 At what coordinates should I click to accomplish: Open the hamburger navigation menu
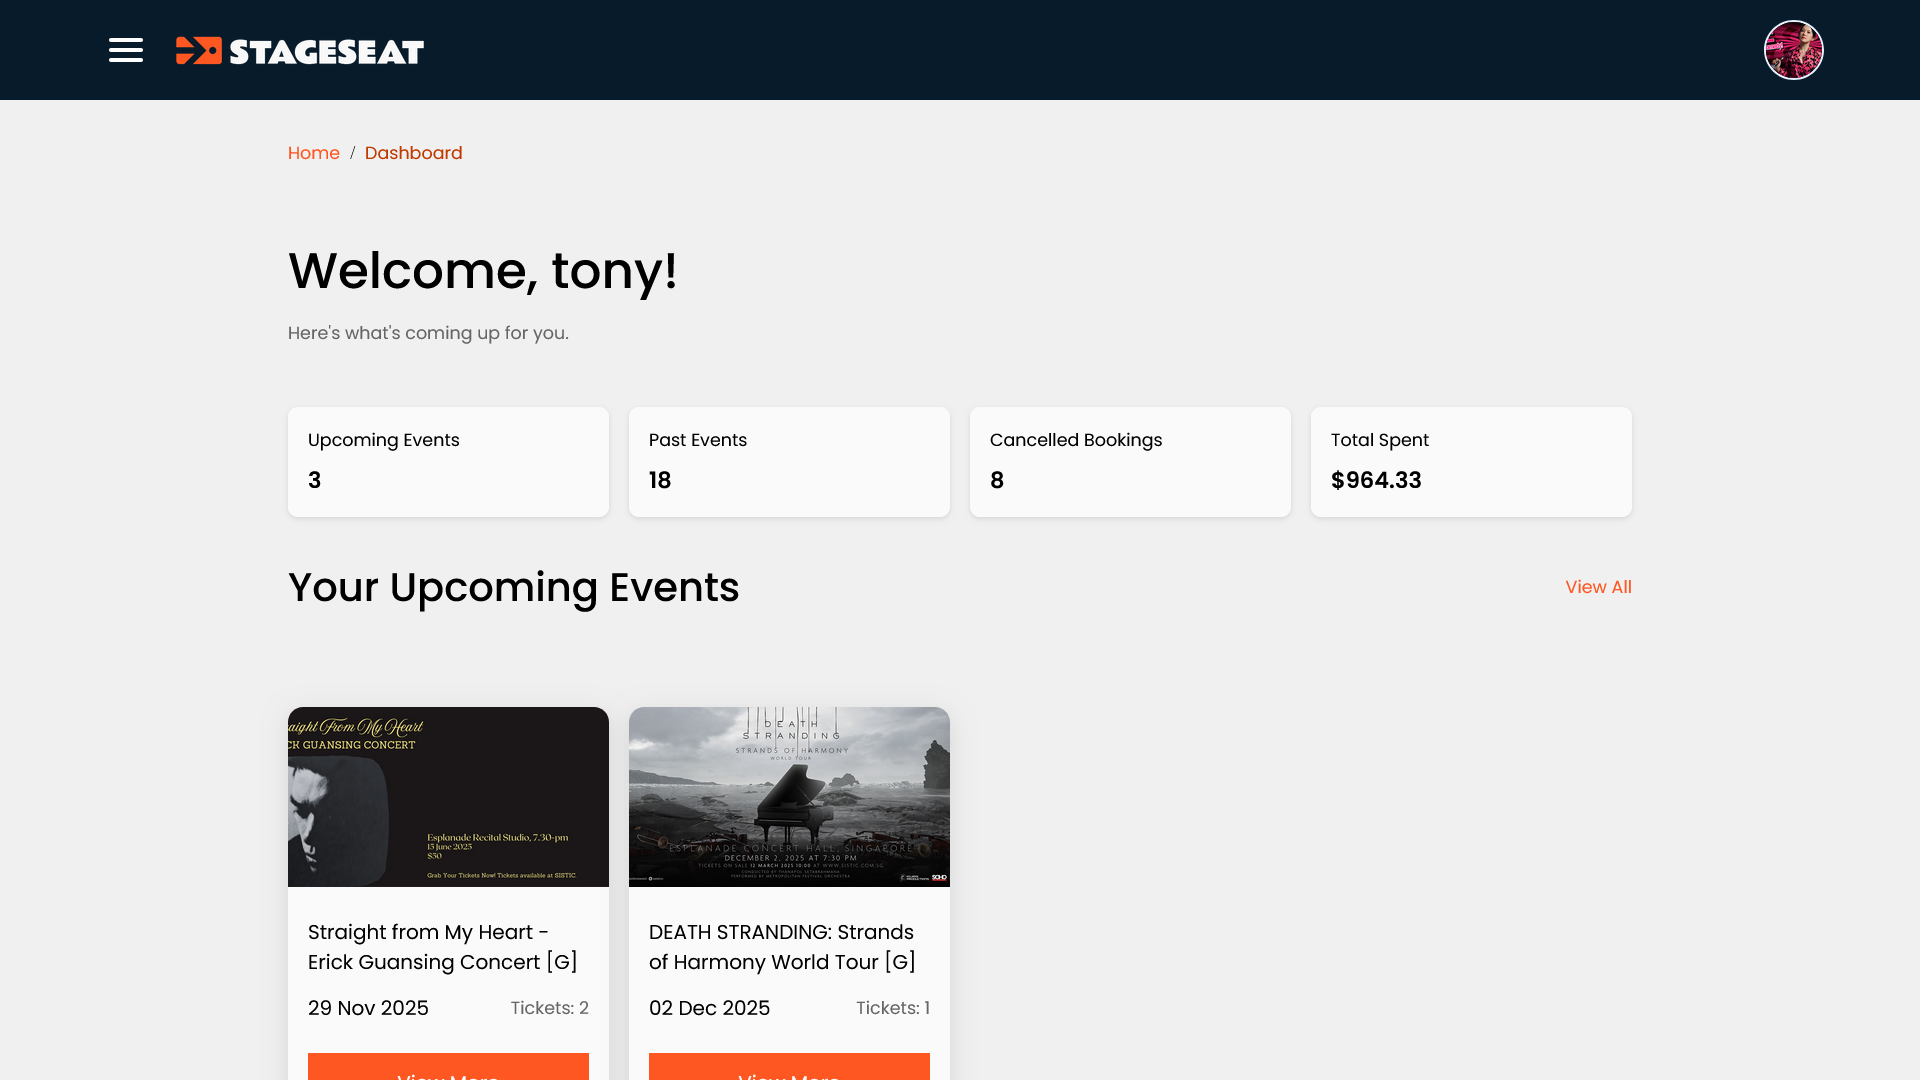(x=125, y=50)
